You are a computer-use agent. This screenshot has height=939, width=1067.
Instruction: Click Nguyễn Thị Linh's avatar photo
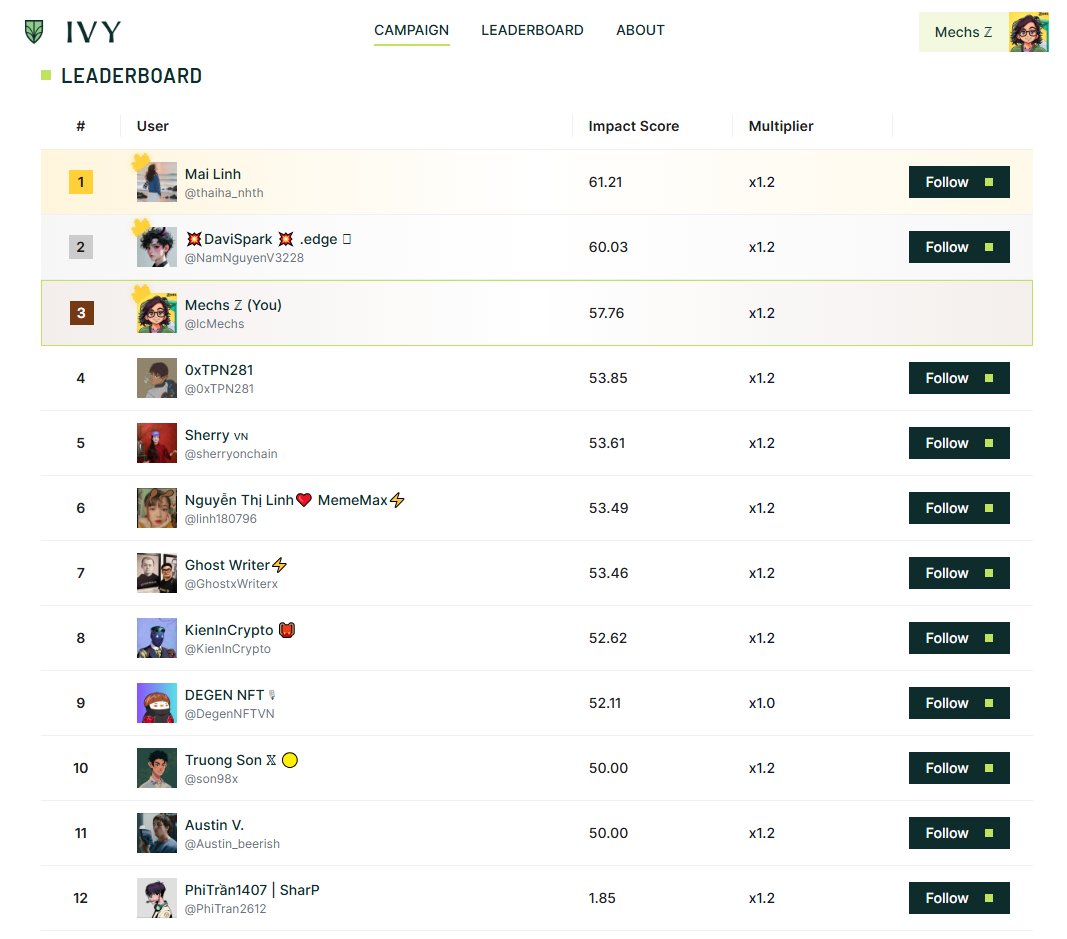157,508
